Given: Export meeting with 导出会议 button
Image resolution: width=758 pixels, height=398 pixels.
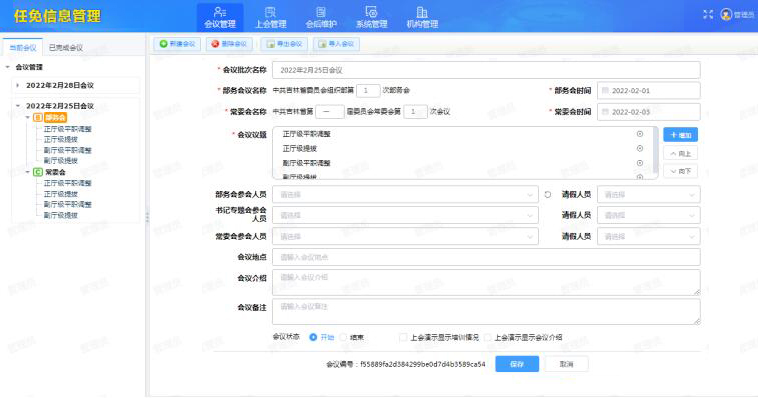Looking at the screenshot, I should 284,44.
